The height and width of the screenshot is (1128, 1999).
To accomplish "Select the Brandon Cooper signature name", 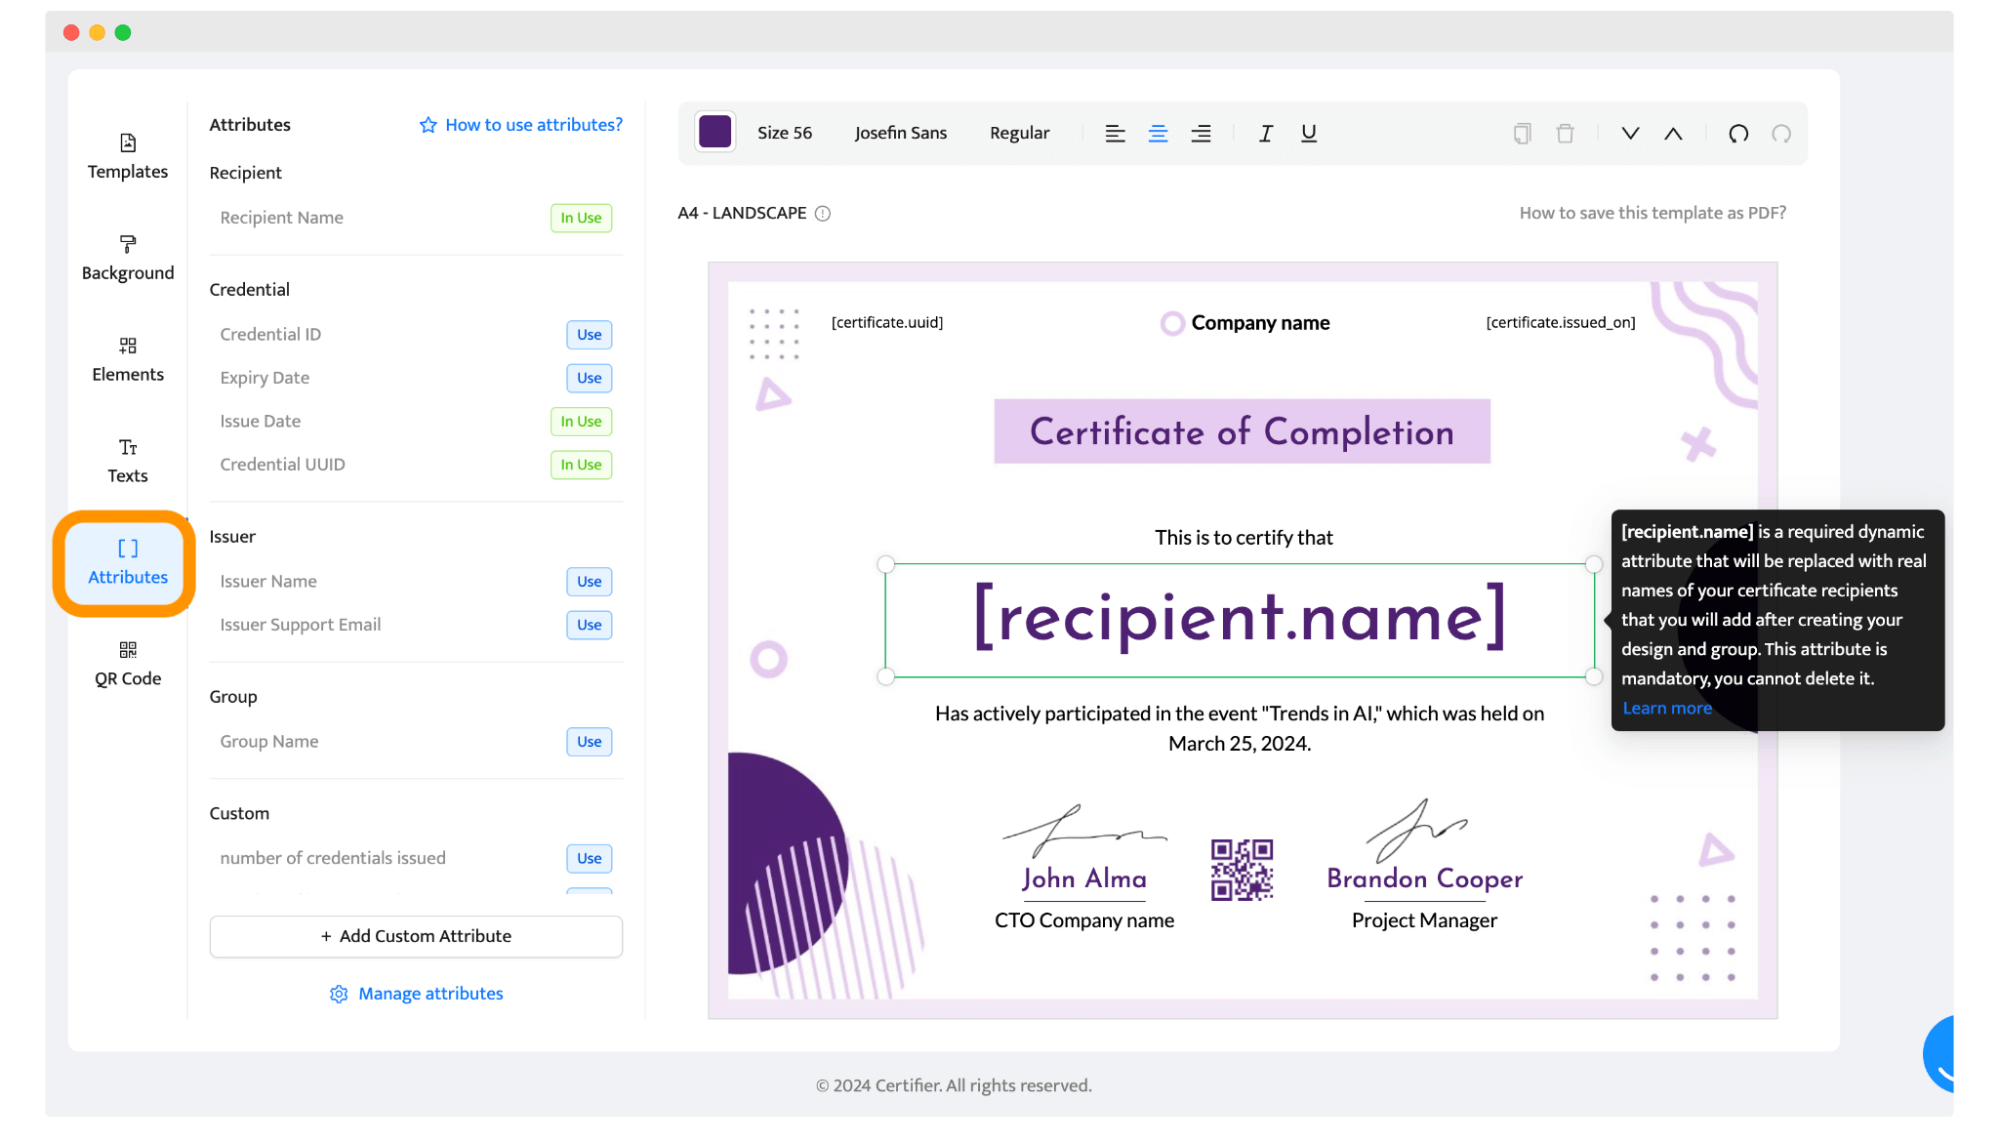I will tap(1424, 879).
